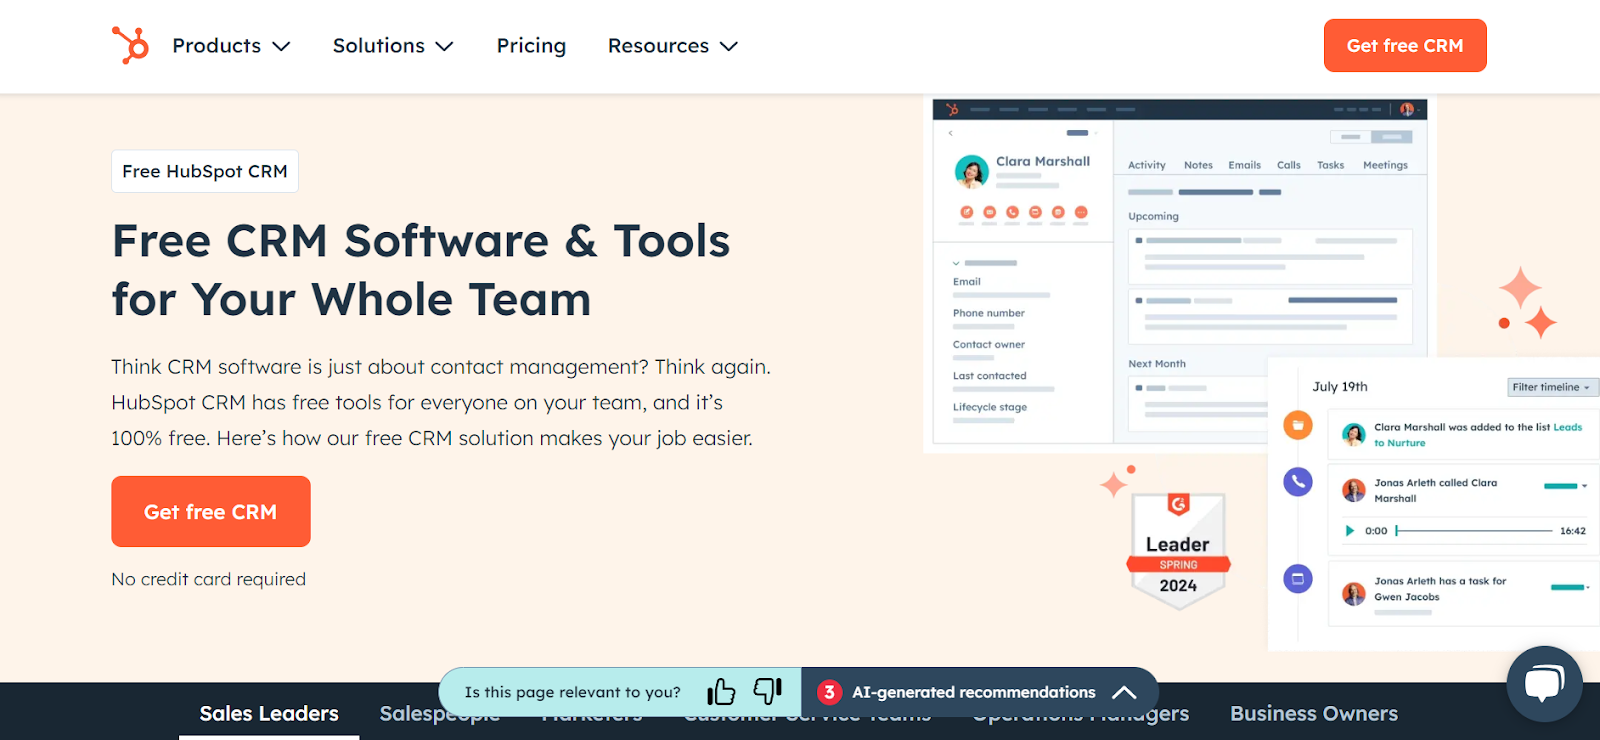
Task: Click the July 19th timeline date
Action: (1340, 387)
